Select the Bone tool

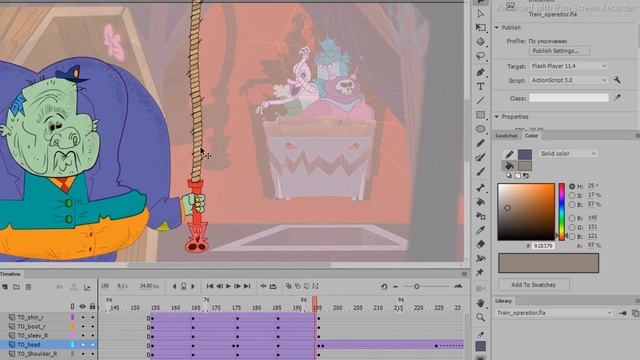tap(481, 188)
